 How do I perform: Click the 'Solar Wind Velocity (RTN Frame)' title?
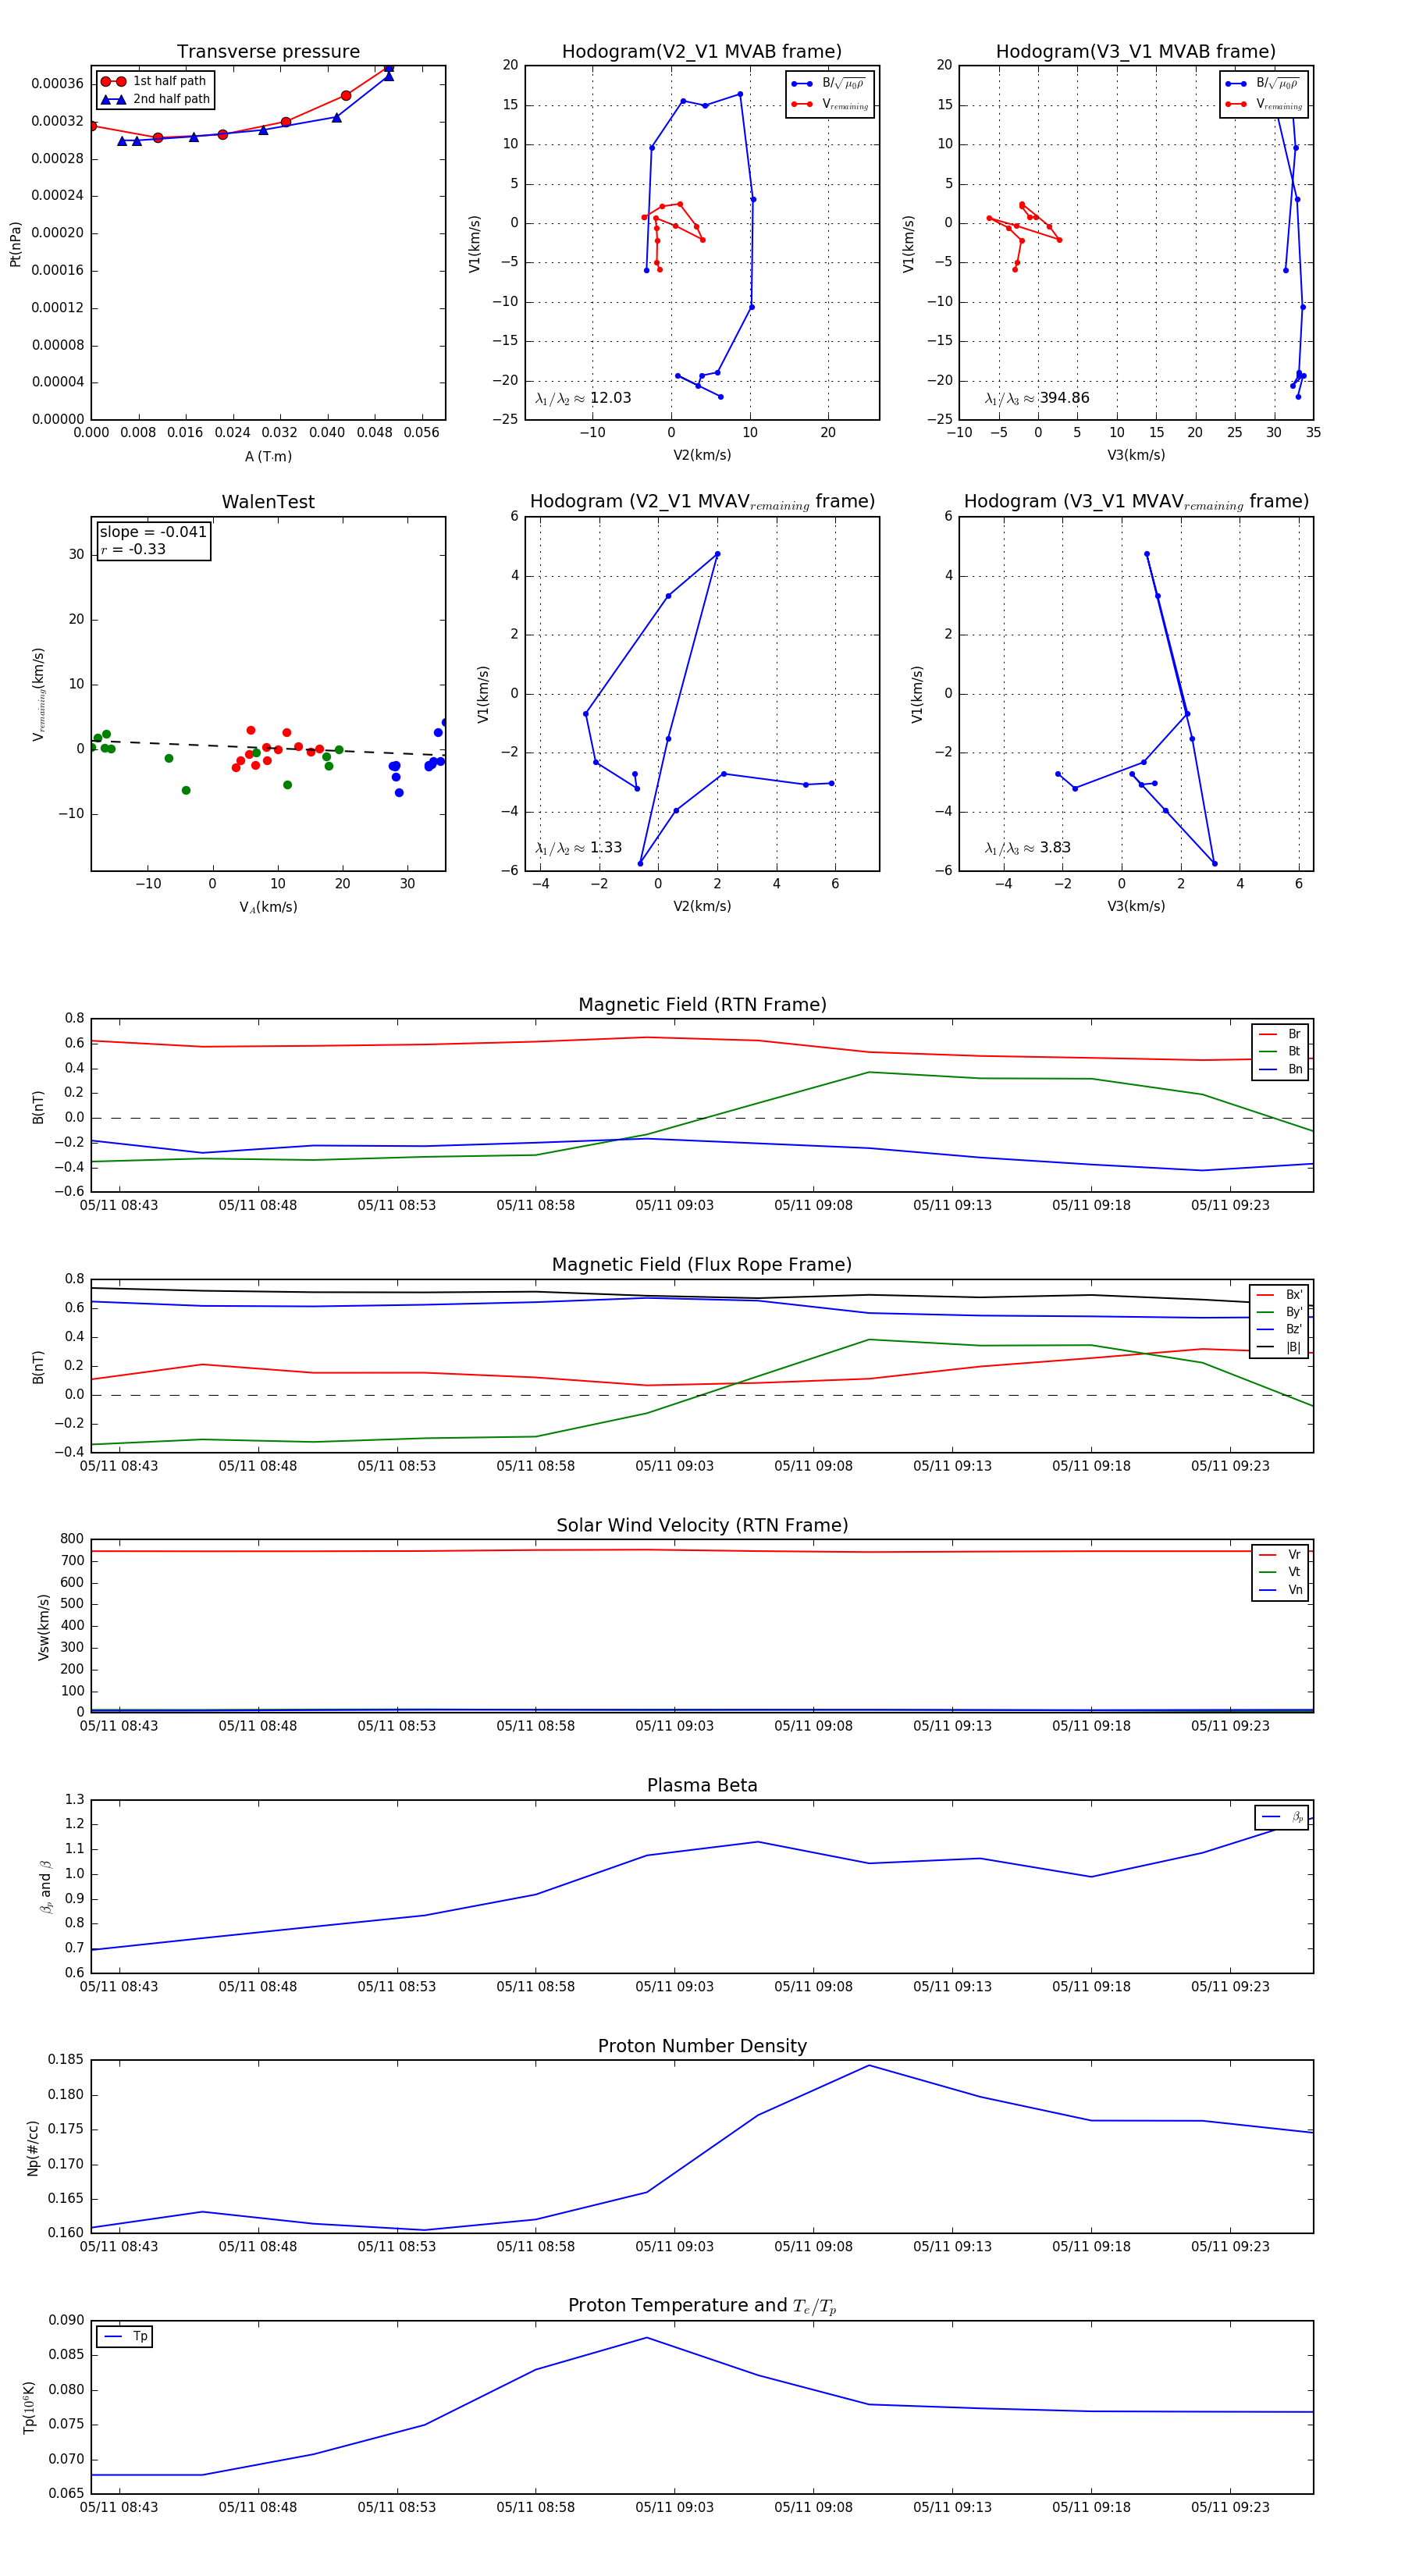702,1525
